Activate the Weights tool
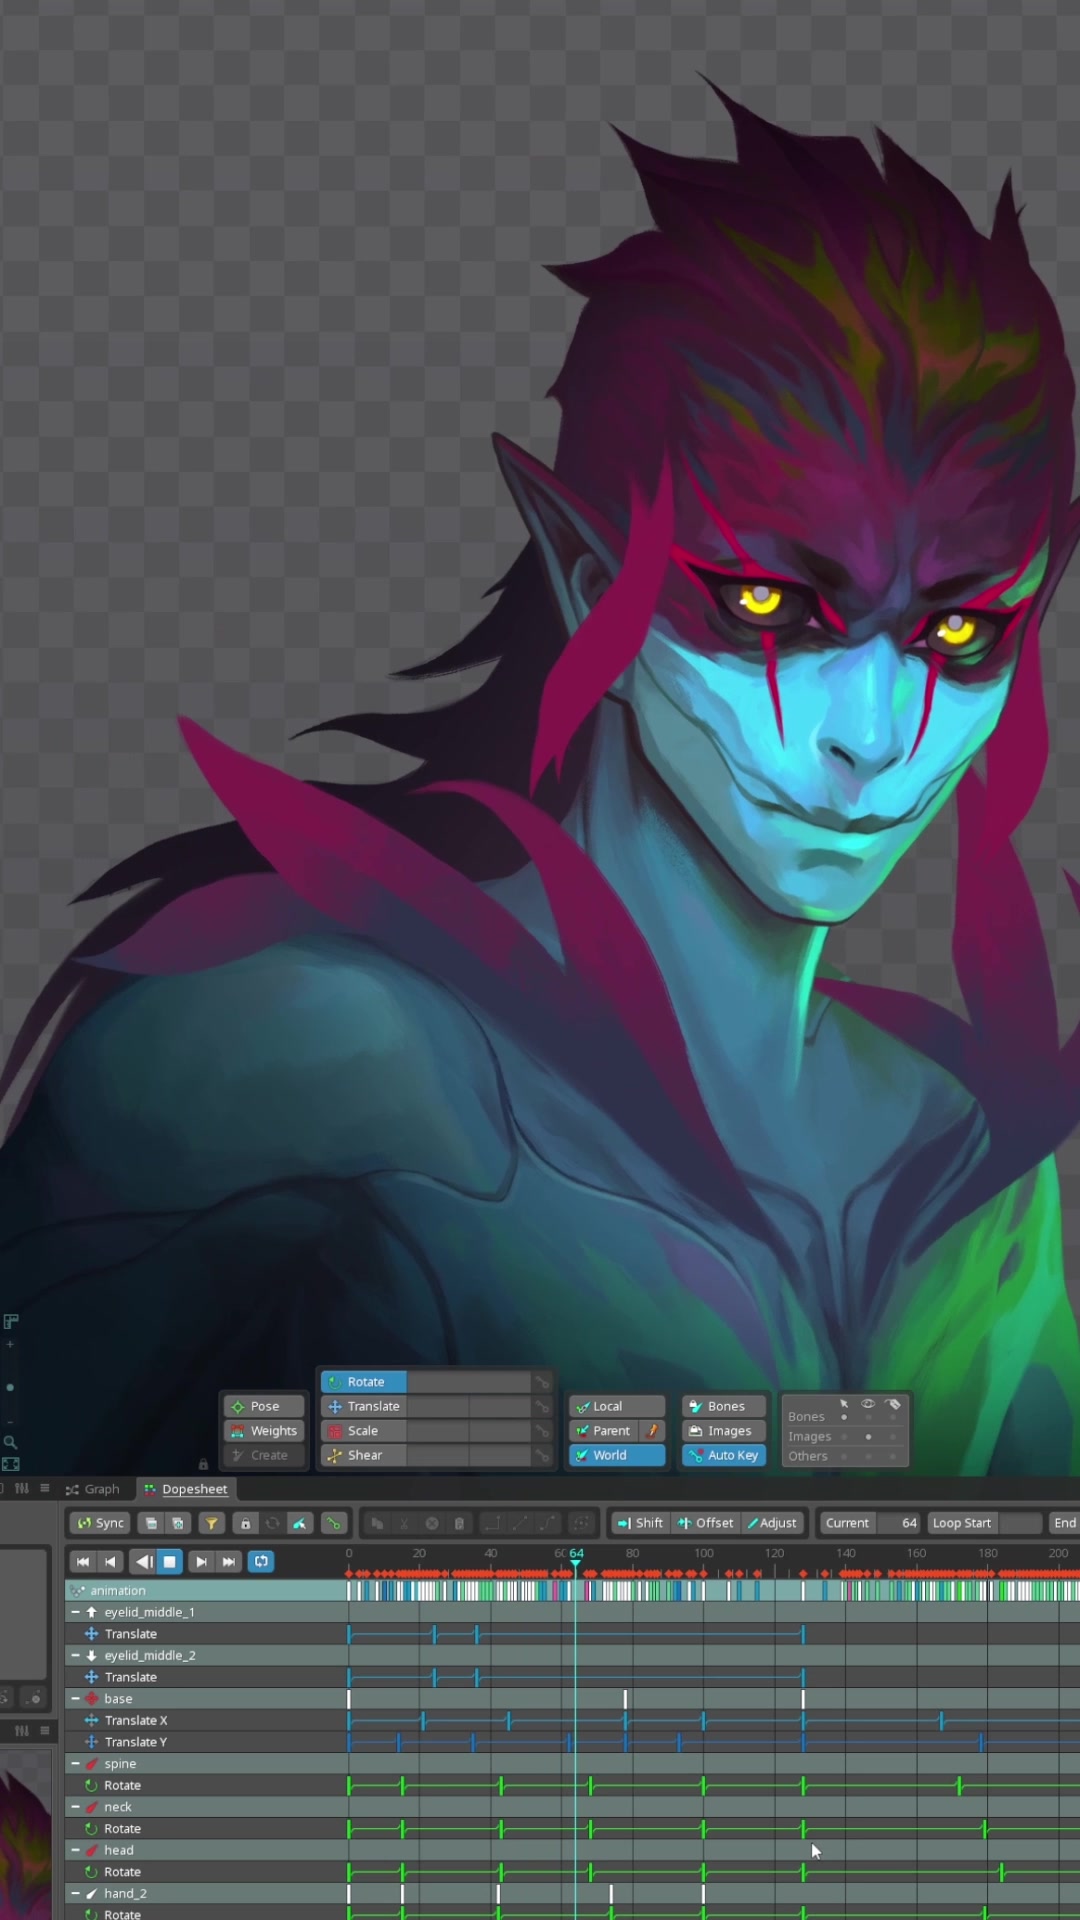This screenshot has height=1920, width=1080. pyautogui.click(x=264, y=1431)
